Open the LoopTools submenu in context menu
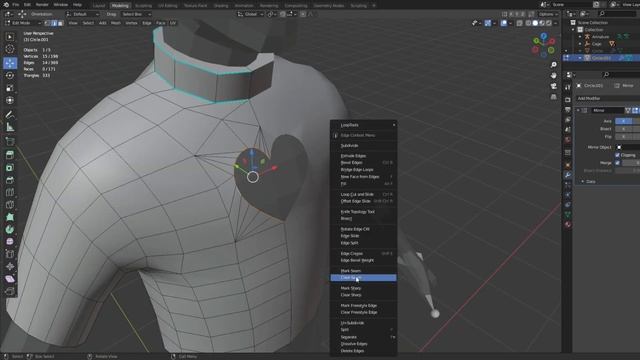Viewport: 640px width, 360px height. click(363, 125)
